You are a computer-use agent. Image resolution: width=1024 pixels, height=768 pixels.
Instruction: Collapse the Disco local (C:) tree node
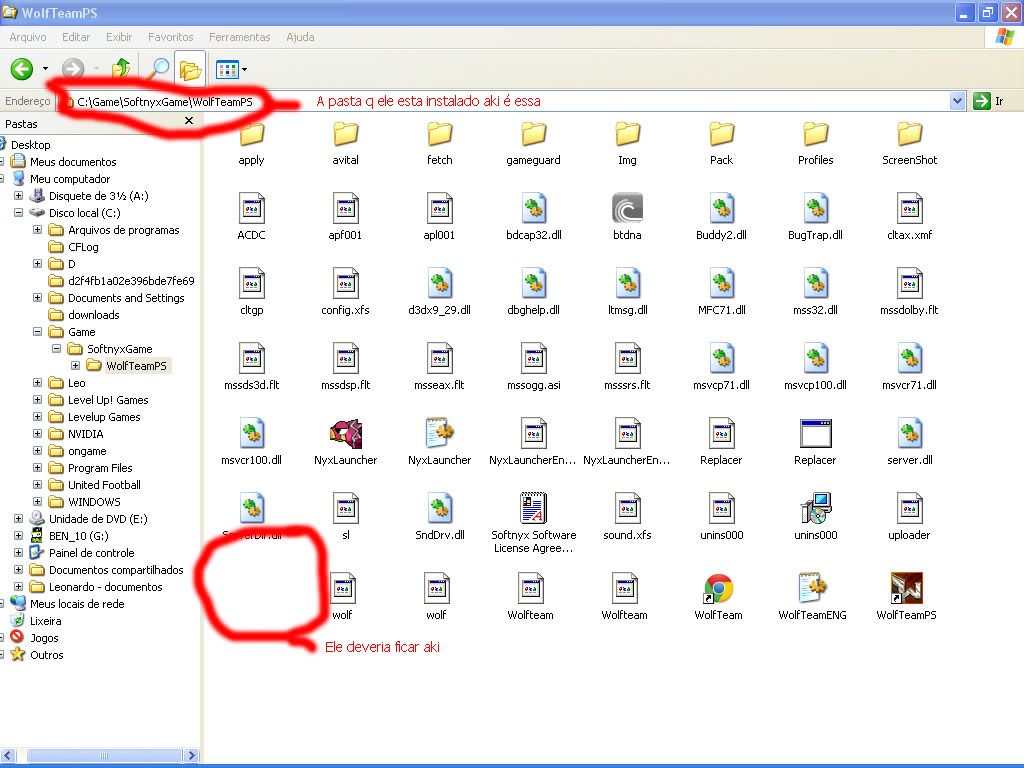19,213
